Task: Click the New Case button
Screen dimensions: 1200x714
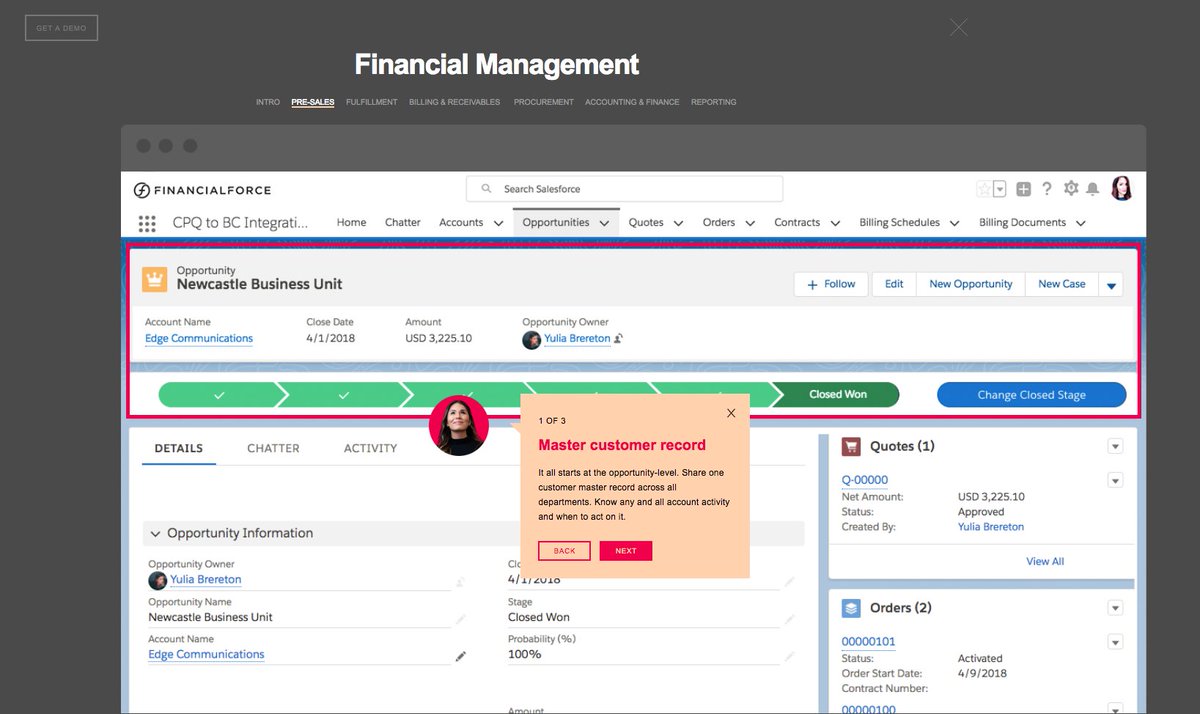Action: (x=1062, y=285)
